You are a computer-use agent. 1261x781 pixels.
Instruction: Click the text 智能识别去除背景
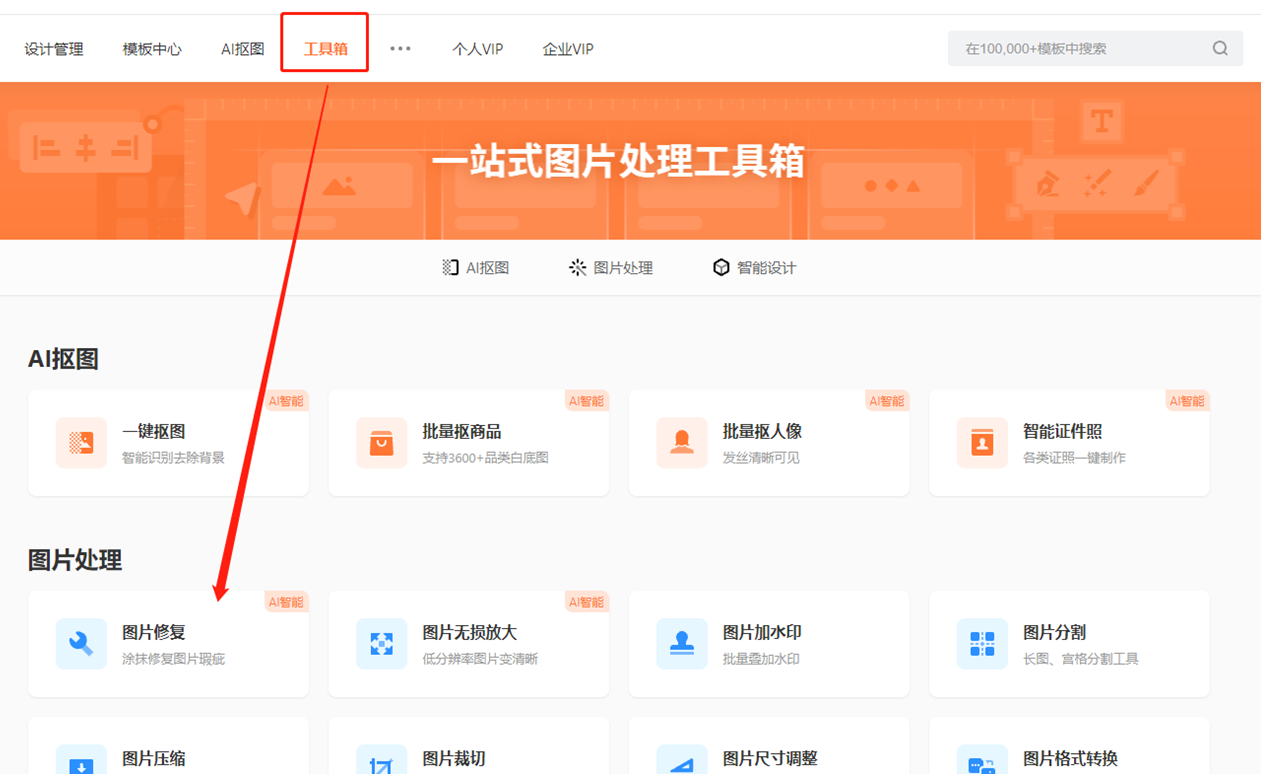(x=173, y=458)
